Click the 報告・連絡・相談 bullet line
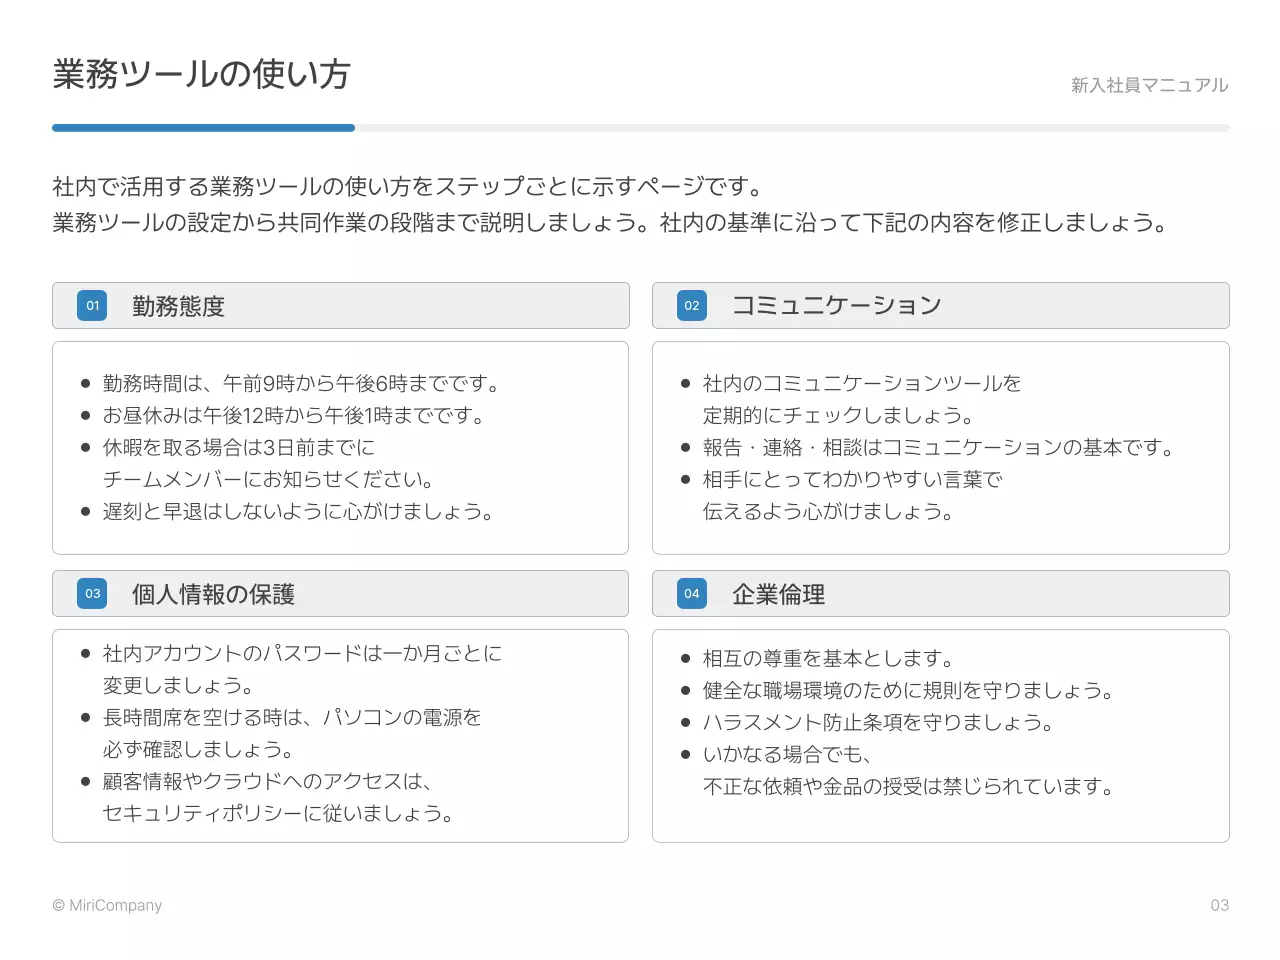 pos(940,448)
